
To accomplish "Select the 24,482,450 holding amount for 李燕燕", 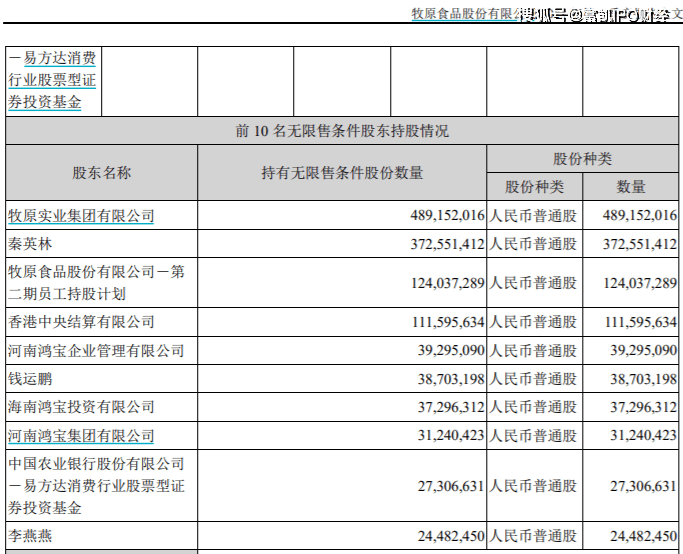I will (451, 536).
